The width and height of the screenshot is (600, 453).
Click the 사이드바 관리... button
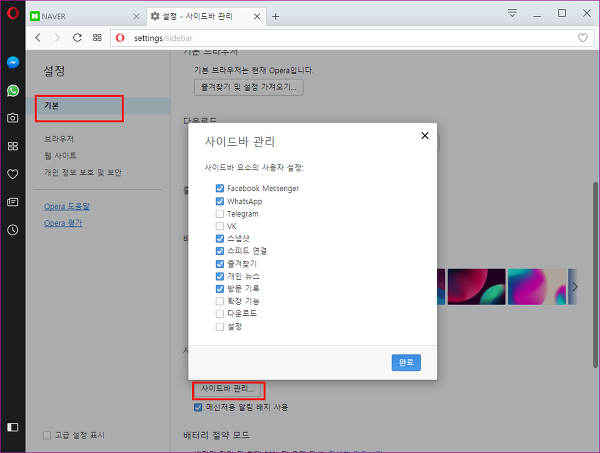pos(228,389)
